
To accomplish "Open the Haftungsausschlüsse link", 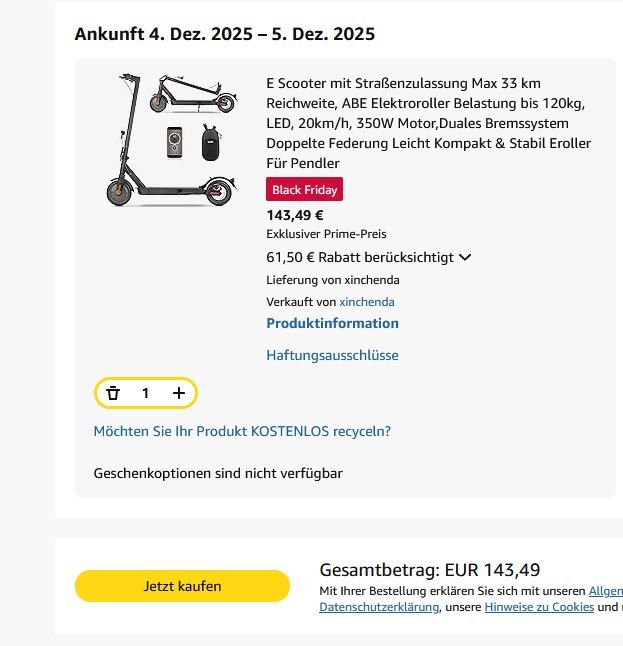I will (332, 355).
